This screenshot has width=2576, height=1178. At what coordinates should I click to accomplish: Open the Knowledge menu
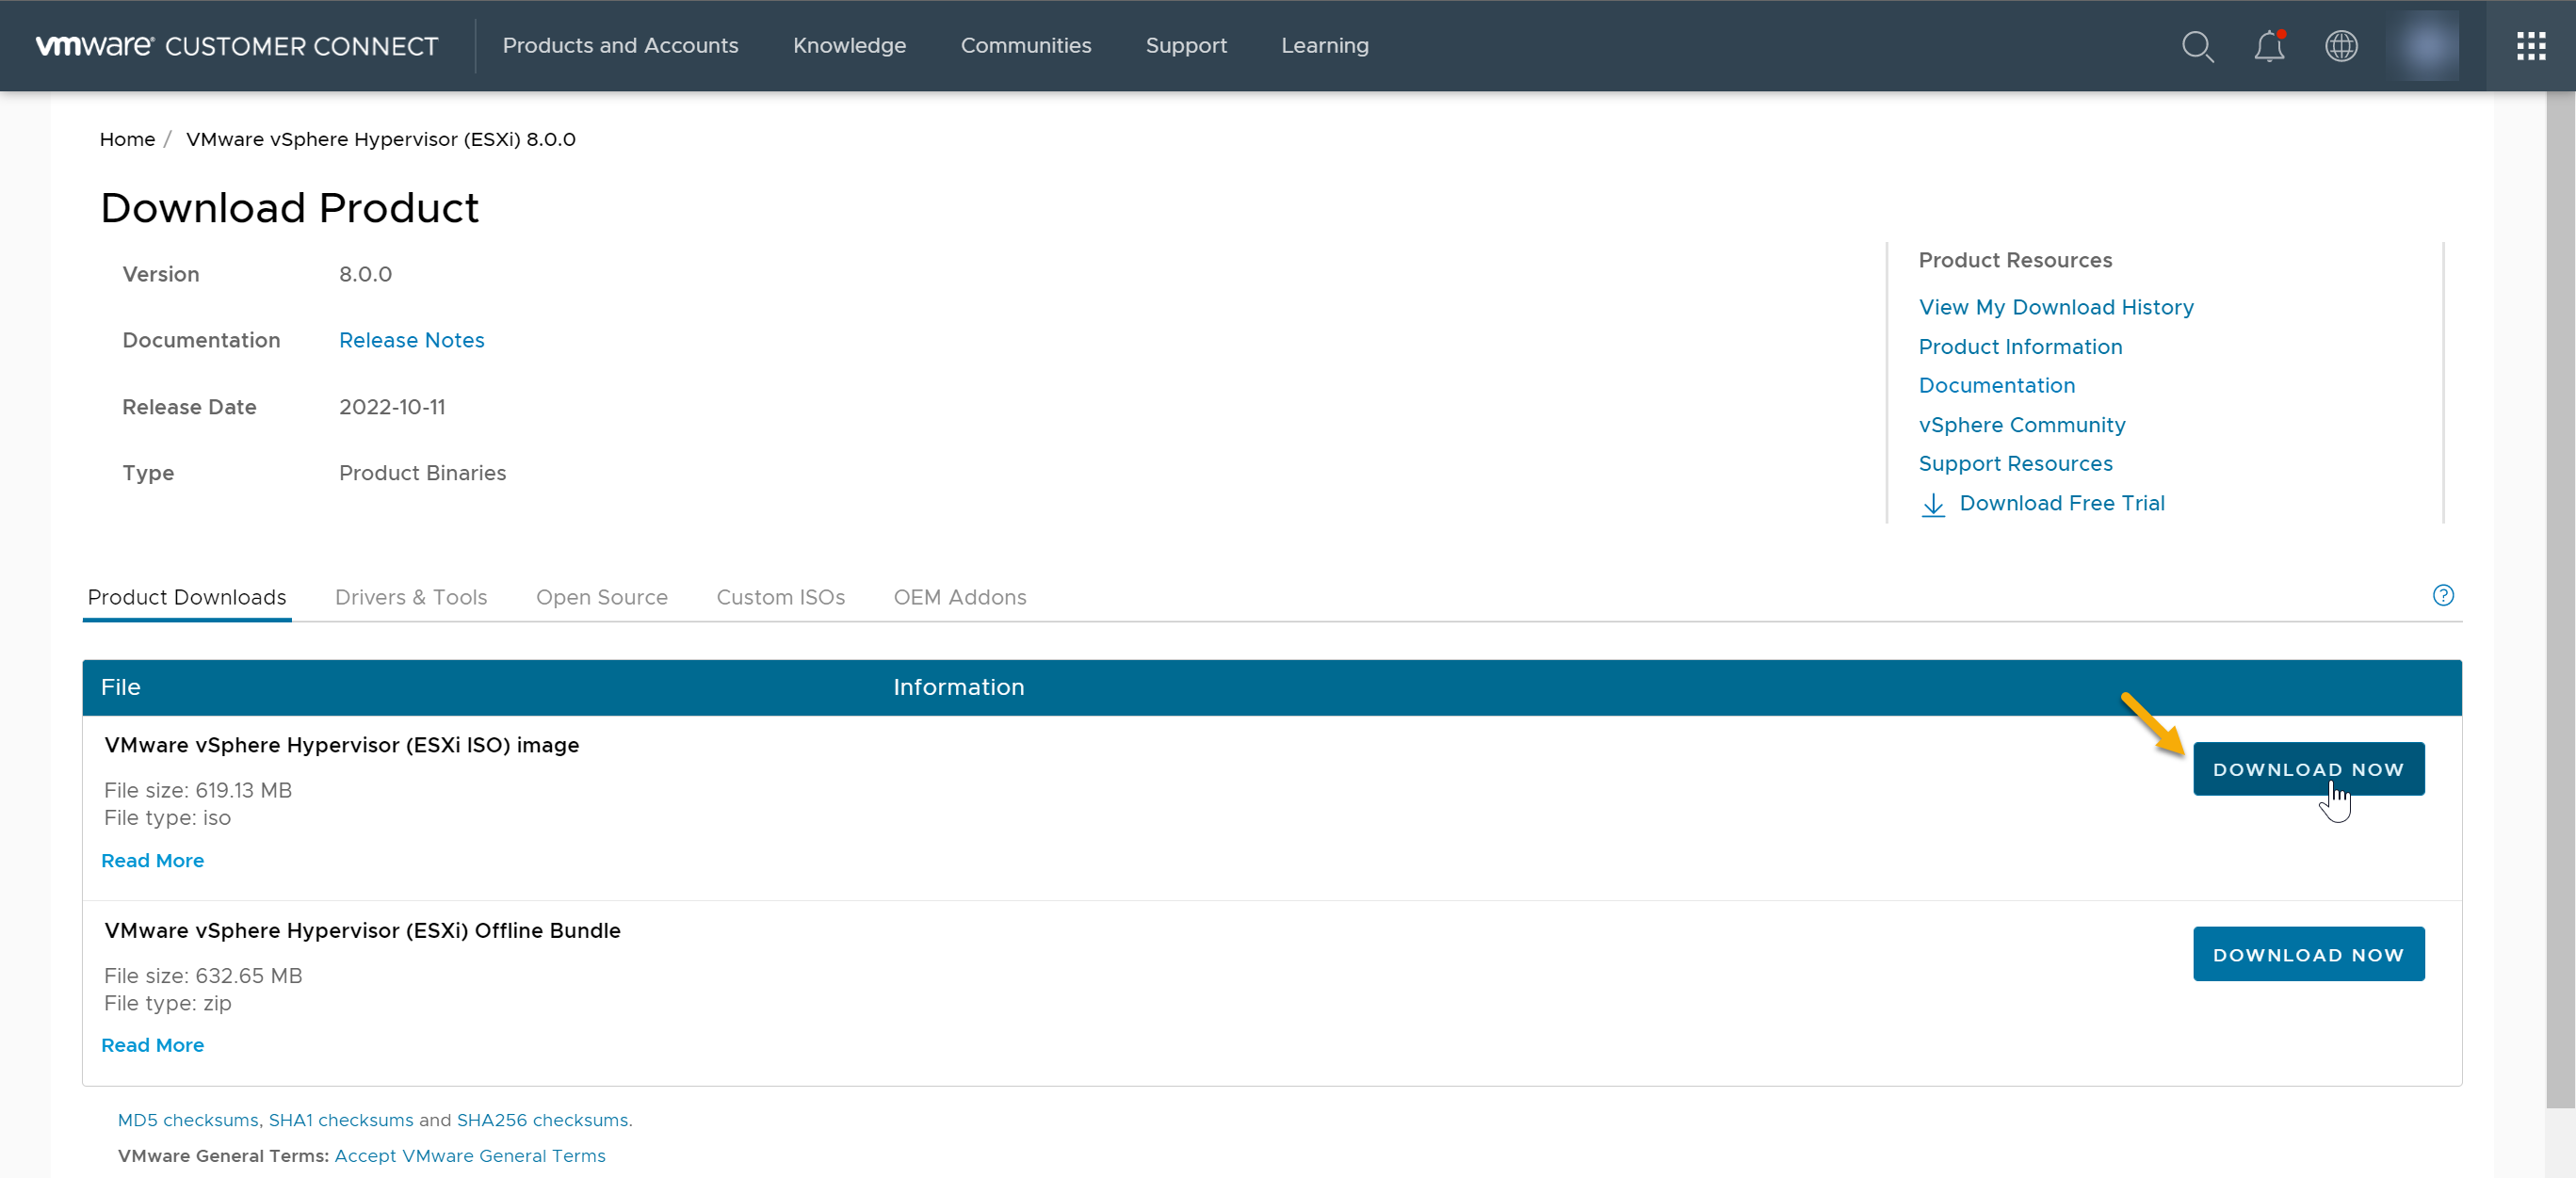[x=849, y=46]
